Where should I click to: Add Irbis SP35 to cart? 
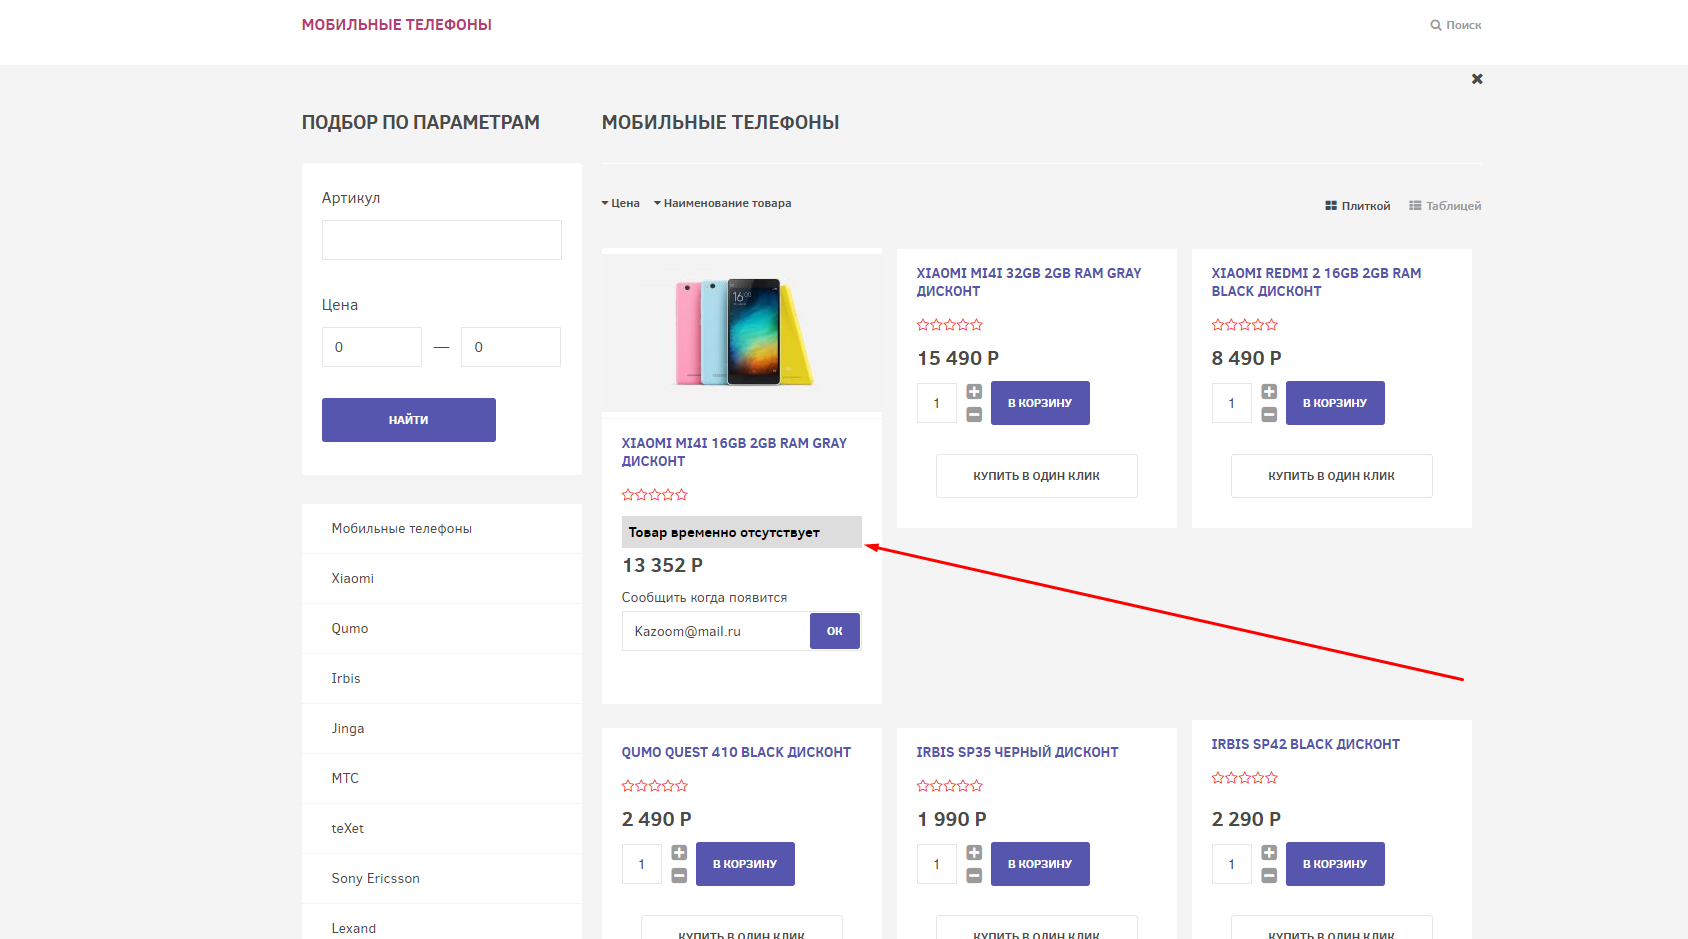pyautogui.click(x=1040, y=864)
